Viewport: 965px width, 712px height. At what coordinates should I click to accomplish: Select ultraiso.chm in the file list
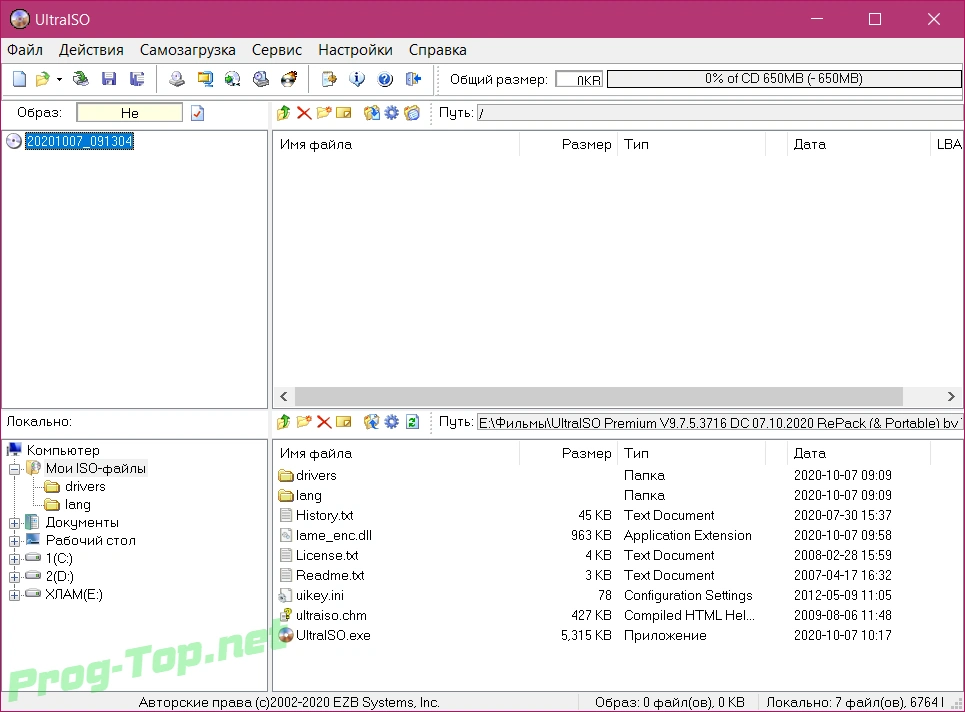pos(331,615)
